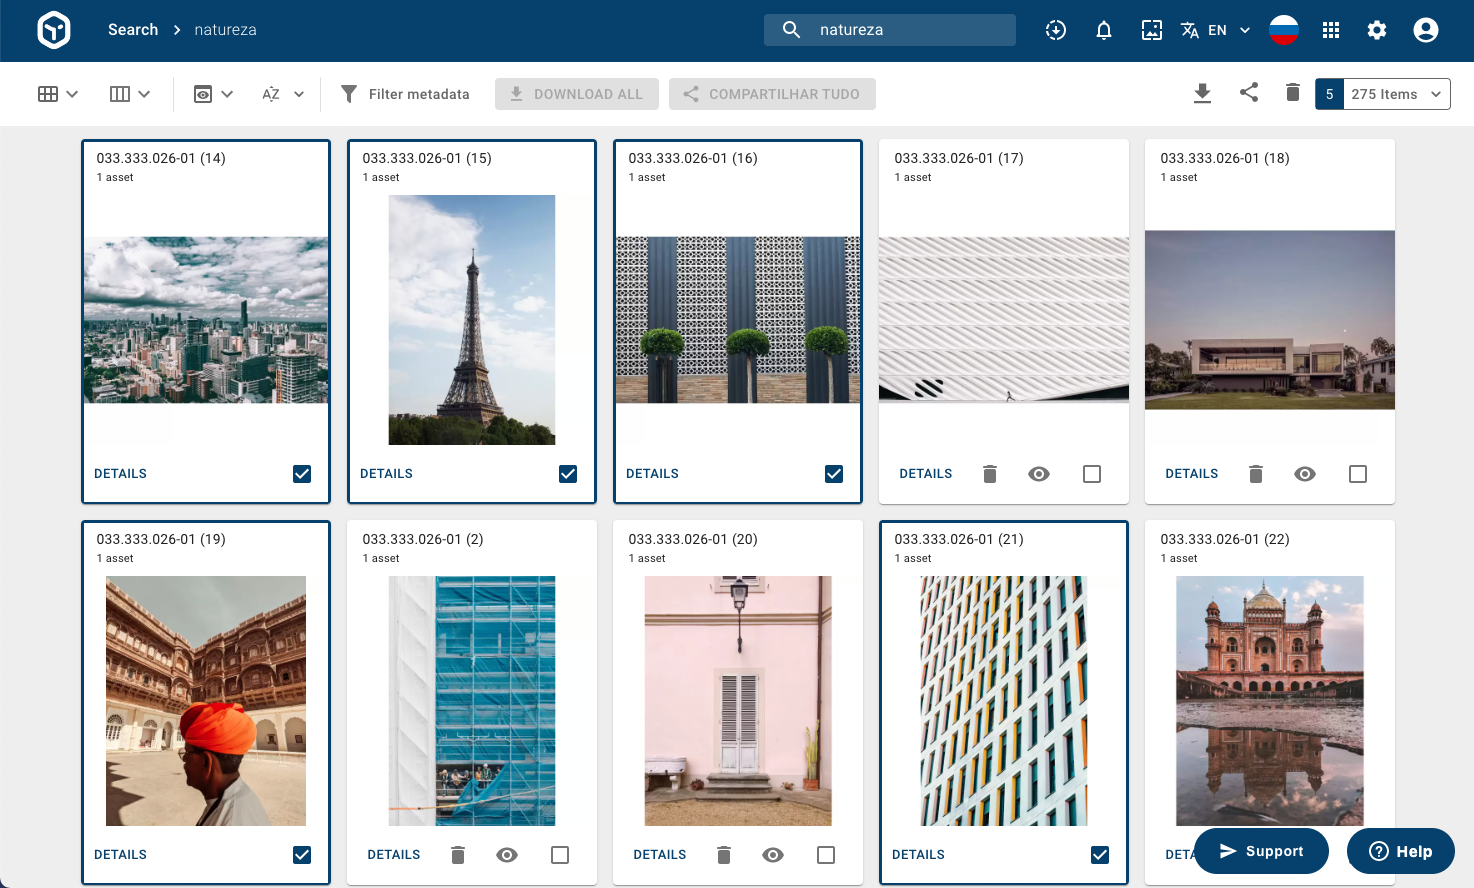Click the search magnifier icon
The width and height of the screenshot is (1474, 888).
[x=791, y=30]
